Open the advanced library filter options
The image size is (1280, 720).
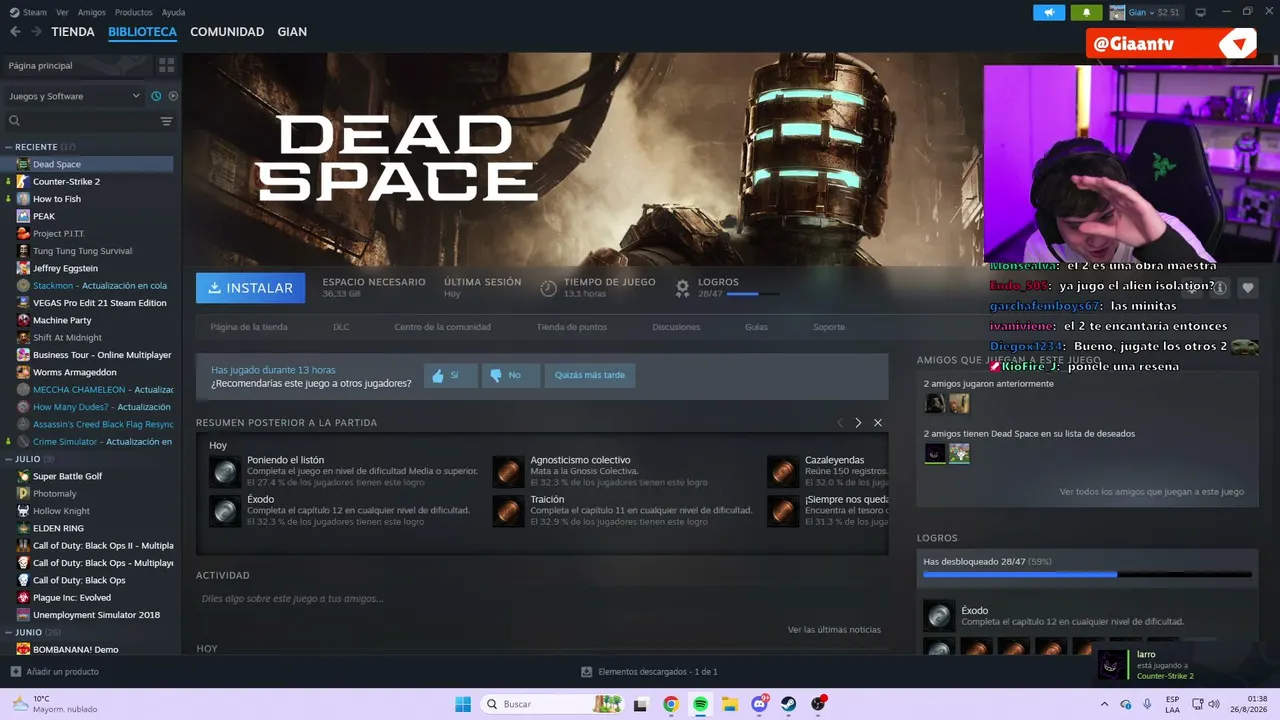(x=166, y=121)
